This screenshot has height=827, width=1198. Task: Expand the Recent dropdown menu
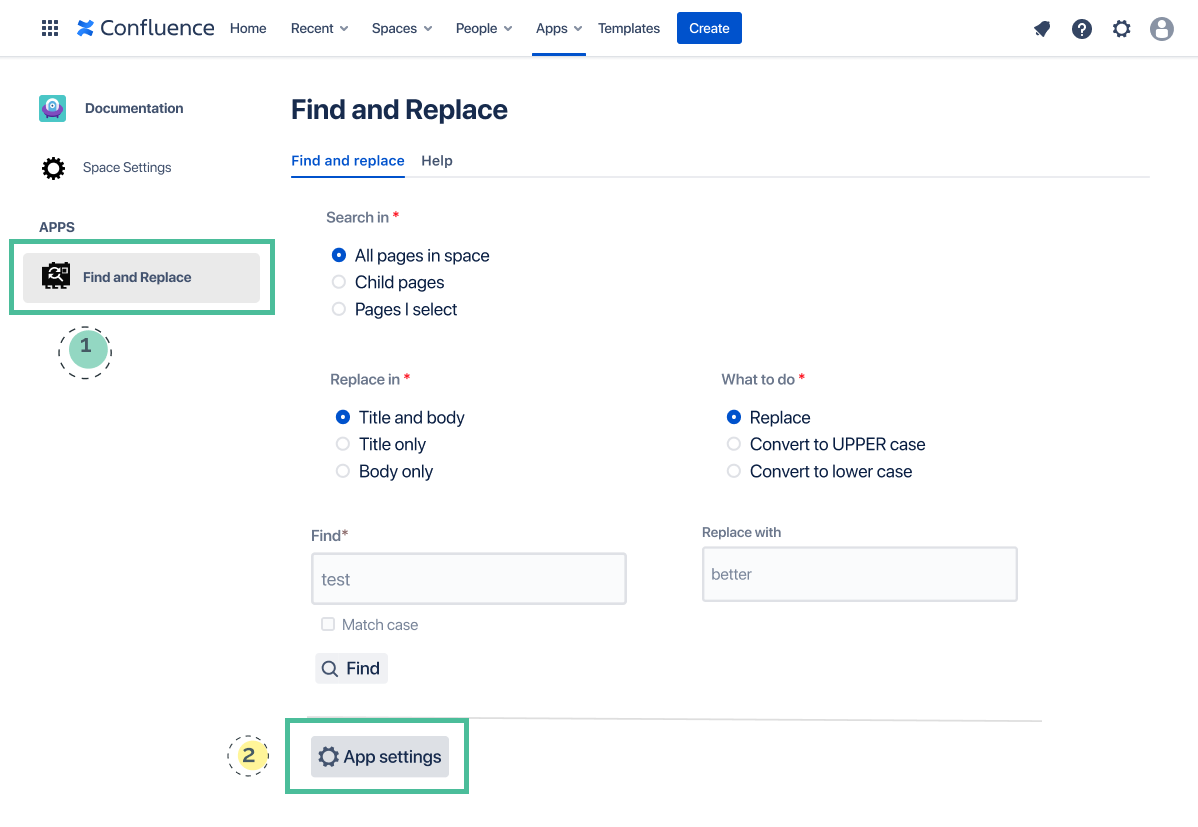(x=319, y=28)
